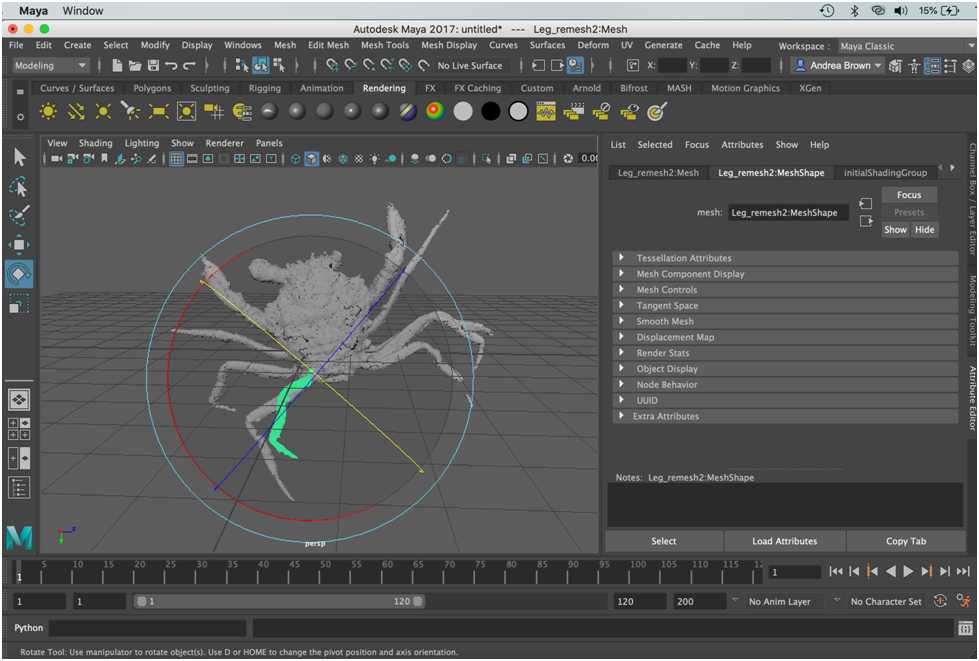
Task: Pick the Lasso Select tool
Action: (19, 186)
